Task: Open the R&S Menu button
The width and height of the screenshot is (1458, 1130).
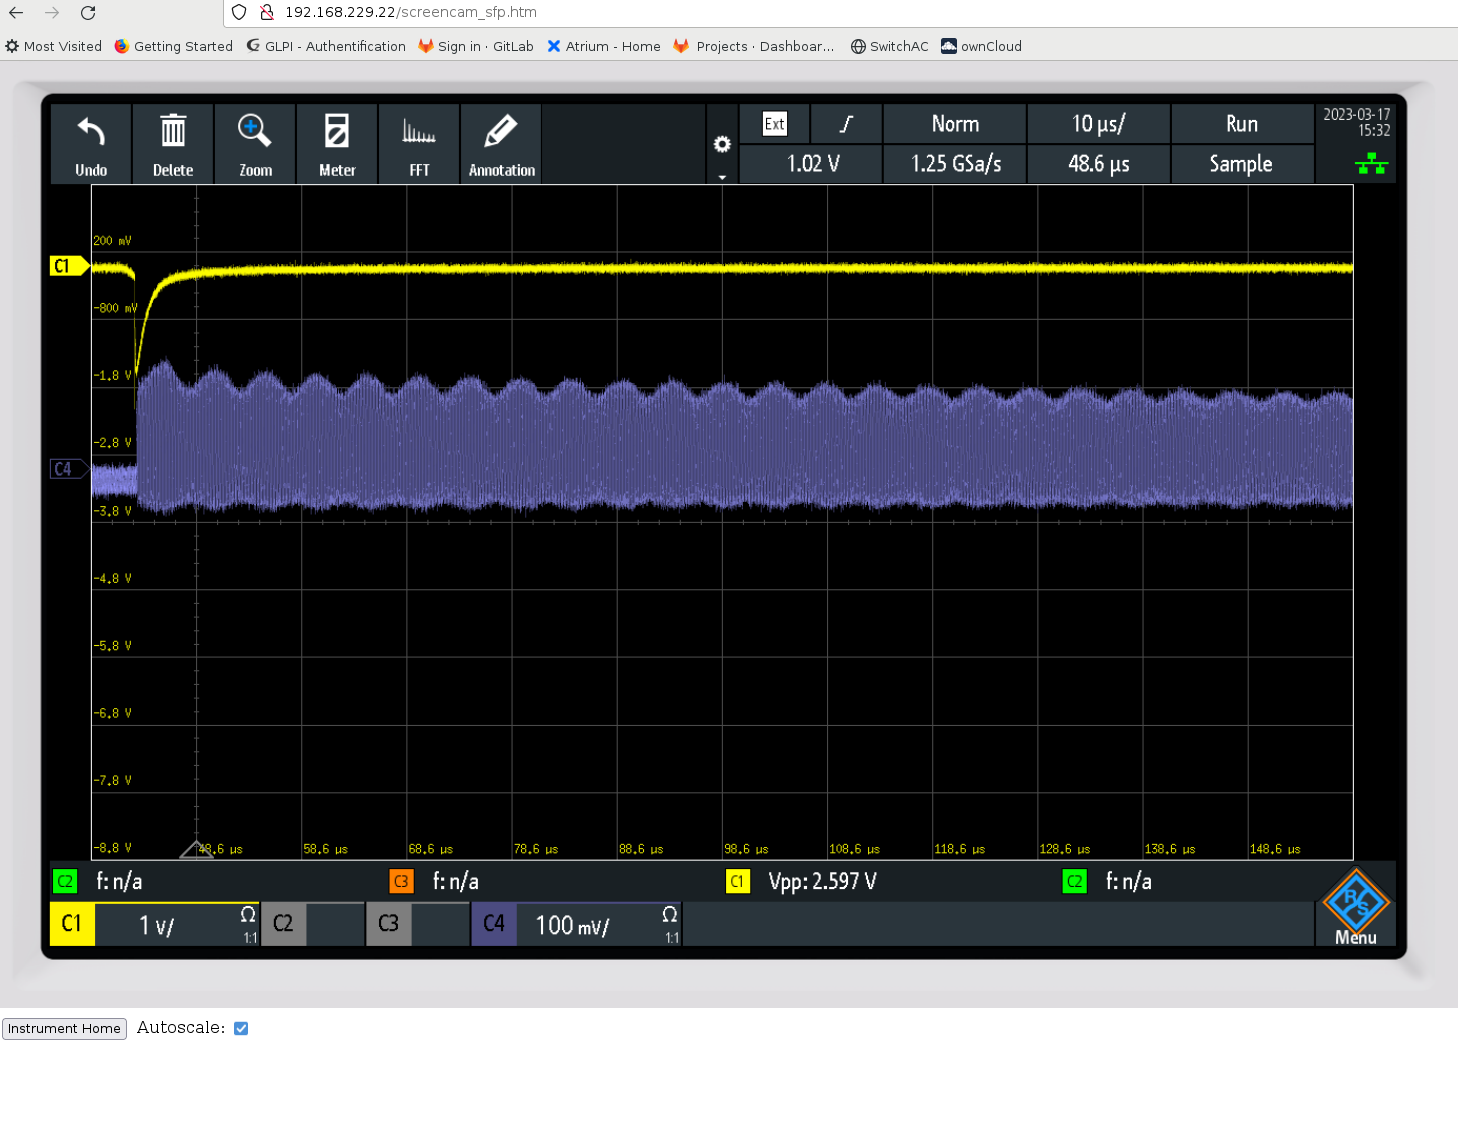Action: 1355,907
